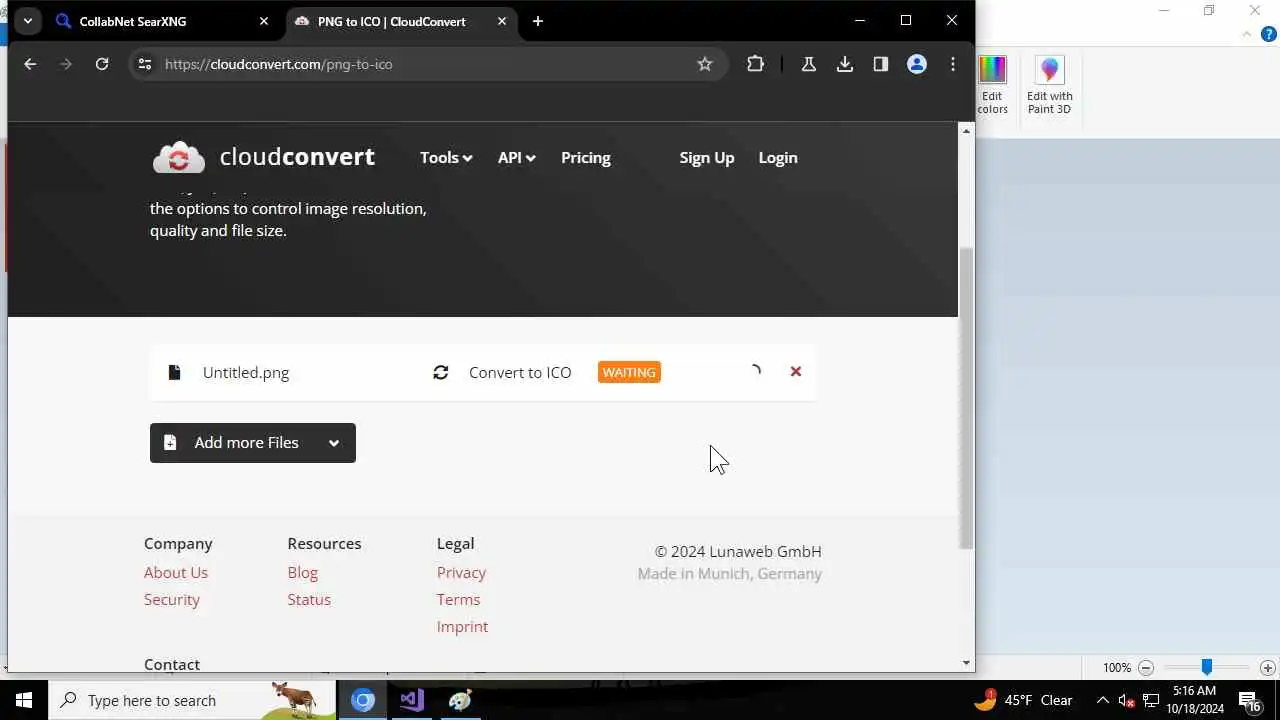1280x720 pixels.
Task: Close the PNG to ICO tab
Action: 502,21
